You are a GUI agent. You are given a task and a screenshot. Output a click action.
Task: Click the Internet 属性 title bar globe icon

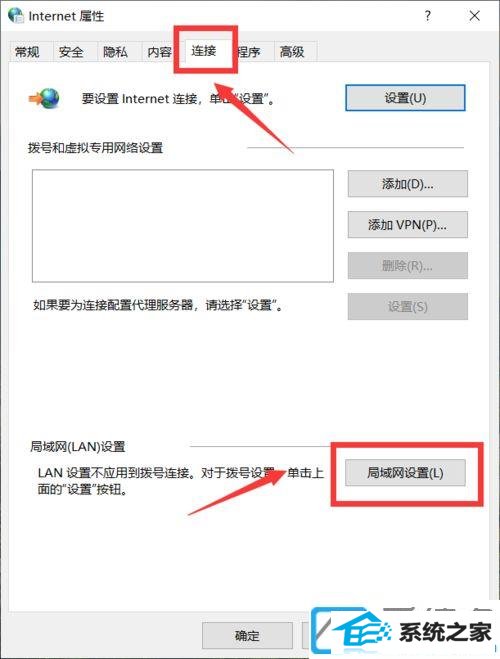[x=16, y=15]
